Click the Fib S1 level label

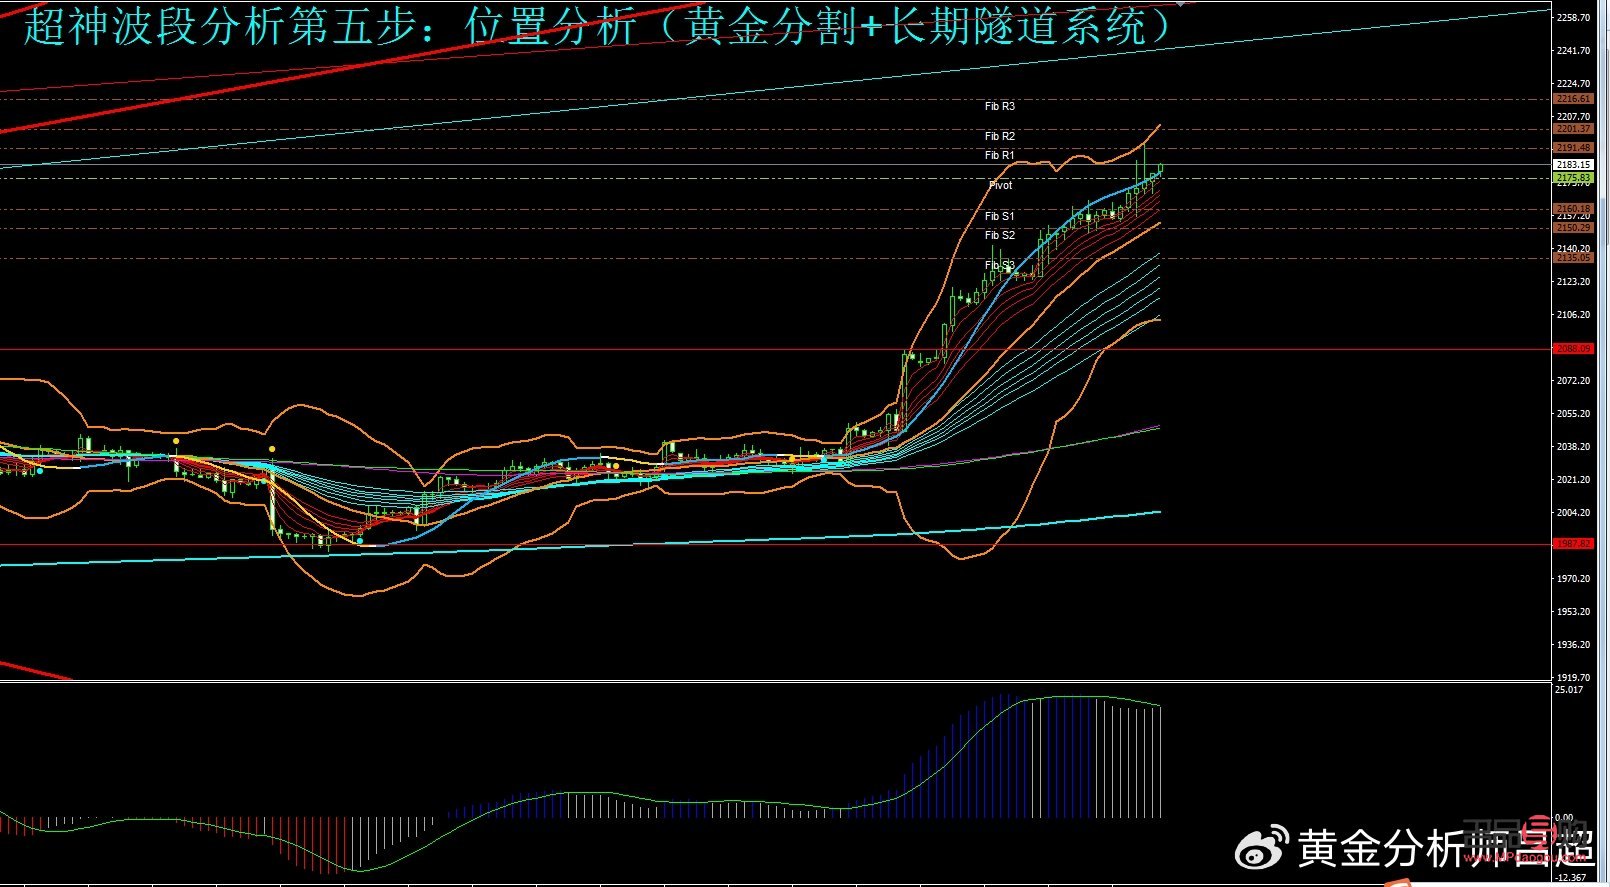(999, 216)
